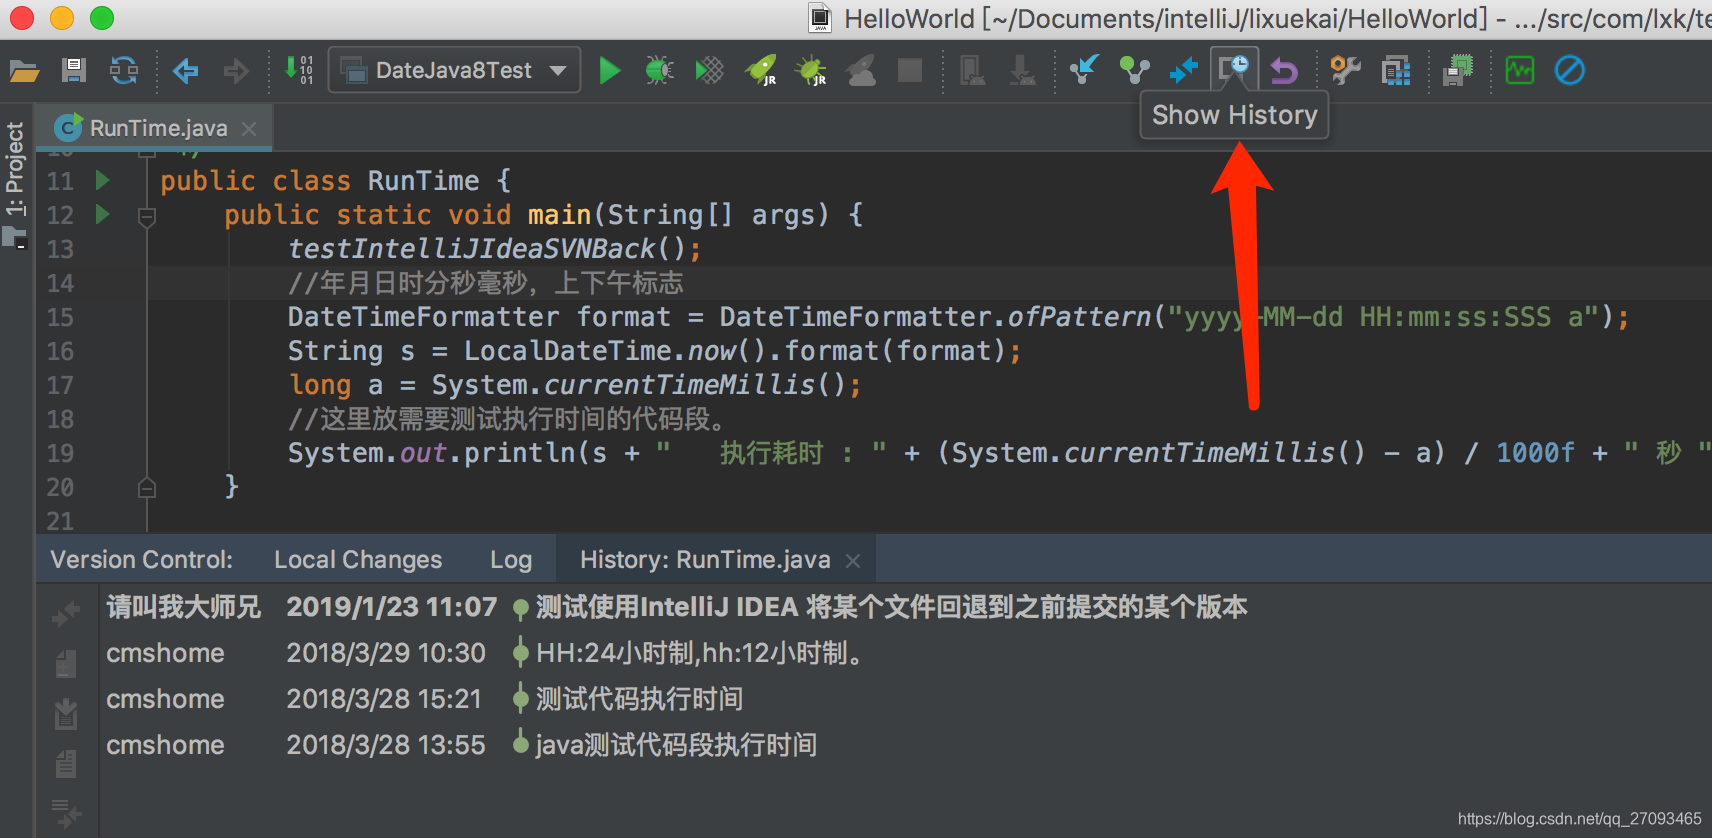Screen dimensions: 1712x838
Task: Navigate Back with the blue left arrow
Action: (186, 71)
